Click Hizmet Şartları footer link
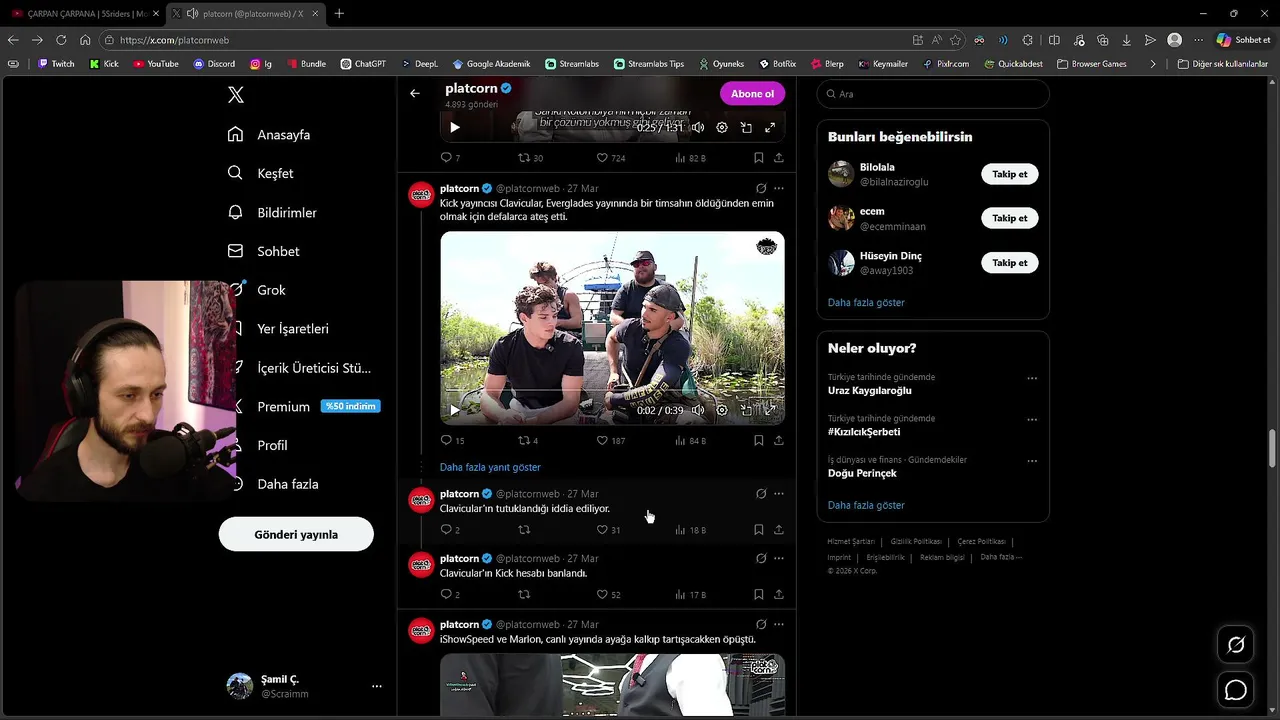 851,541
